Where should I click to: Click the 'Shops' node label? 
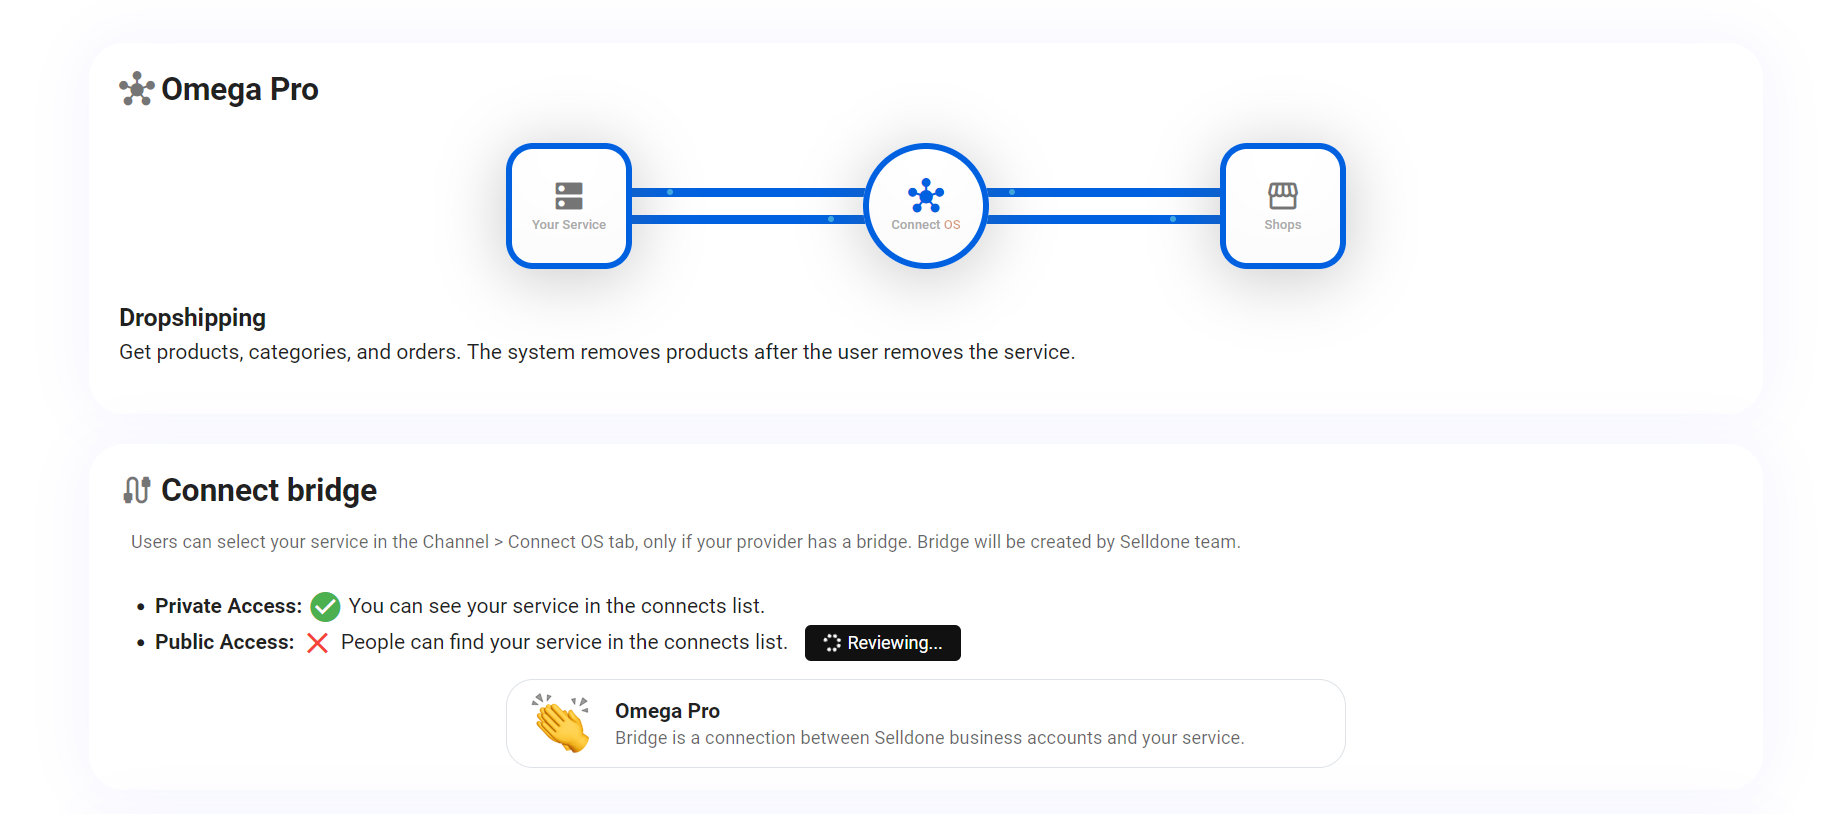(x=1283, y=225)
